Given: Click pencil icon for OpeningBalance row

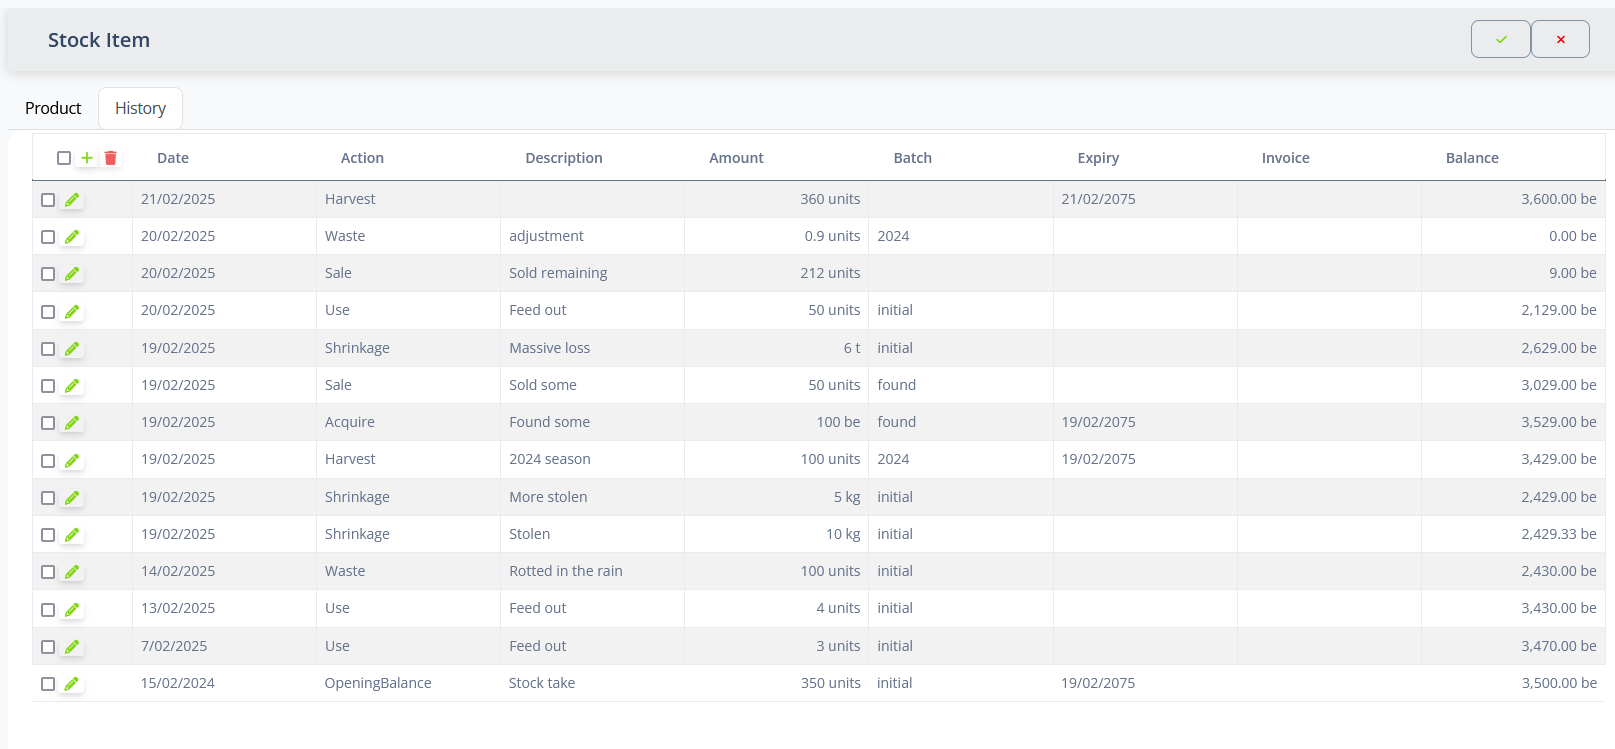Looking at the screenshot, I should click(72, 684).
